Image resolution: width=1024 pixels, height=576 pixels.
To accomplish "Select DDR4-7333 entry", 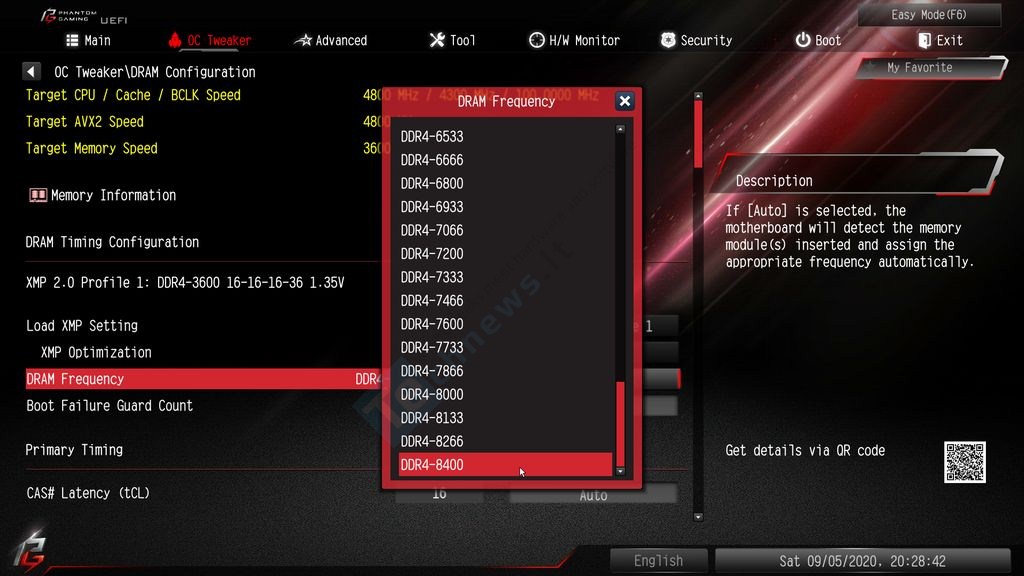I will coord(505,278).
